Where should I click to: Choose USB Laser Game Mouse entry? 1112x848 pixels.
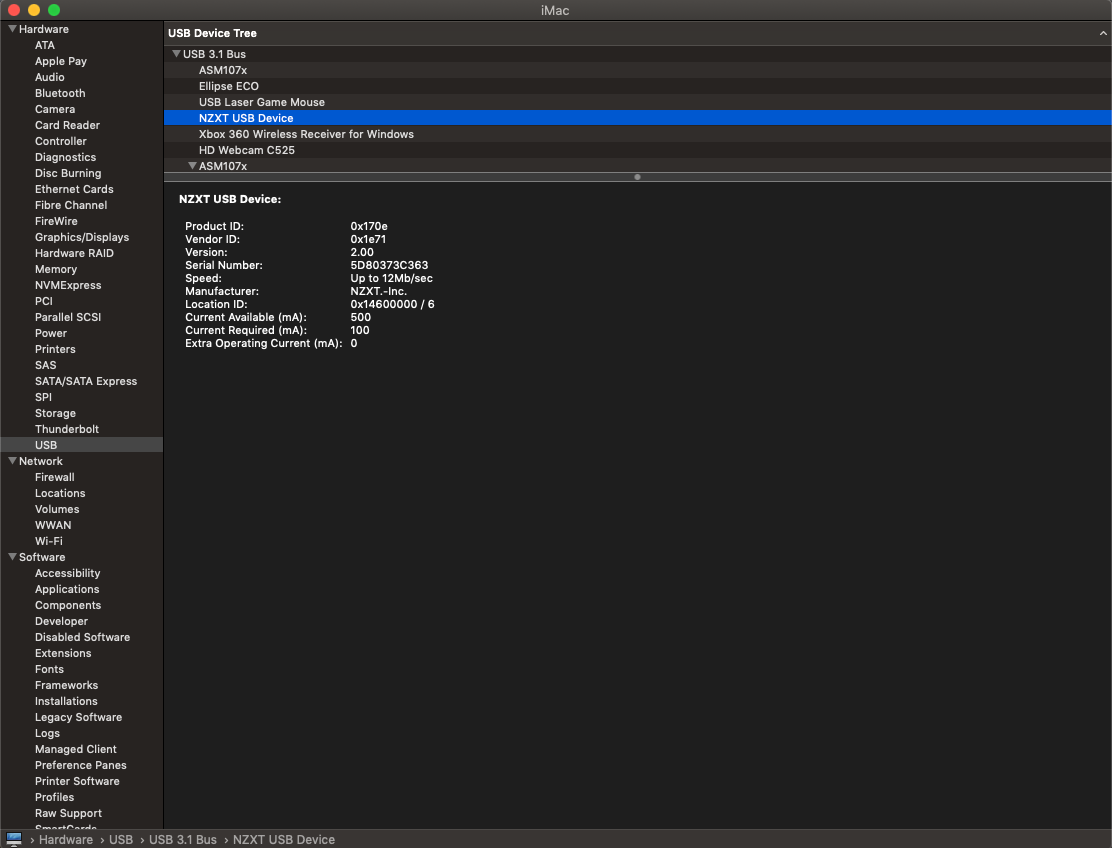coord(261,102)
